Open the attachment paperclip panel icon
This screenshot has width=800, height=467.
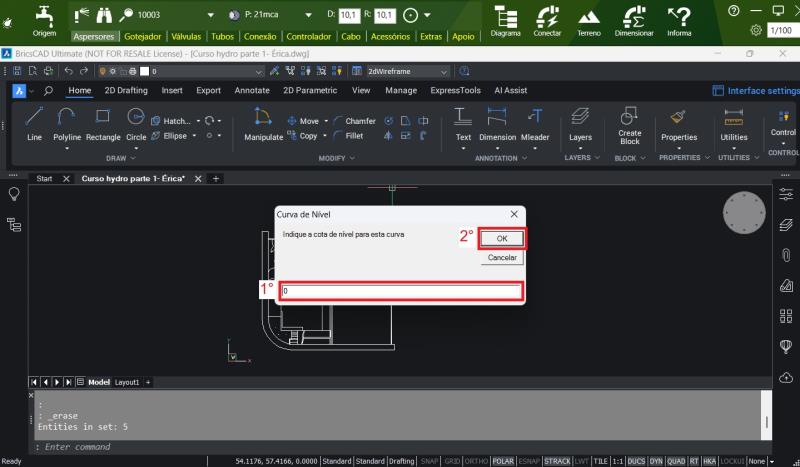[786, 254]
